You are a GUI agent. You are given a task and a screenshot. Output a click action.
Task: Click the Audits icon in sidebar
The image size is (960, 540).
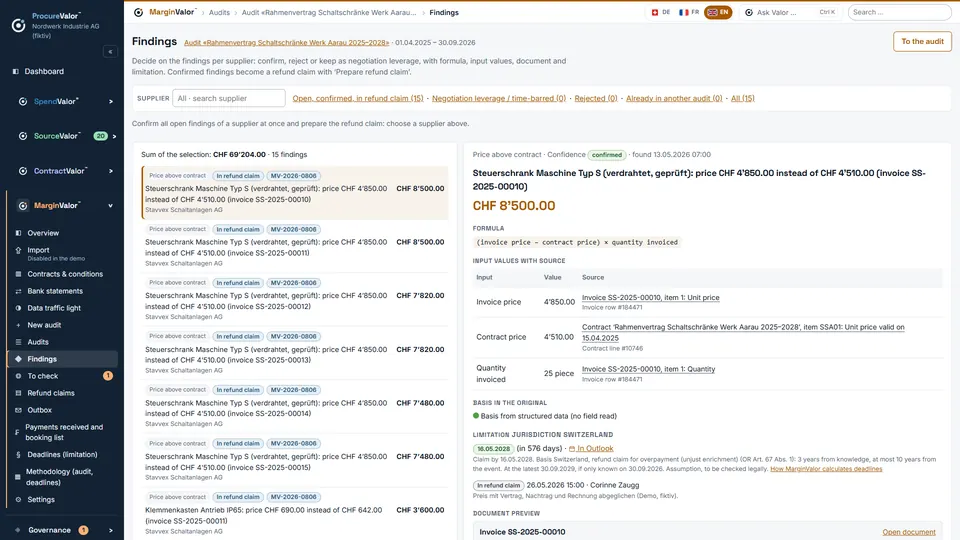(18, 342)
